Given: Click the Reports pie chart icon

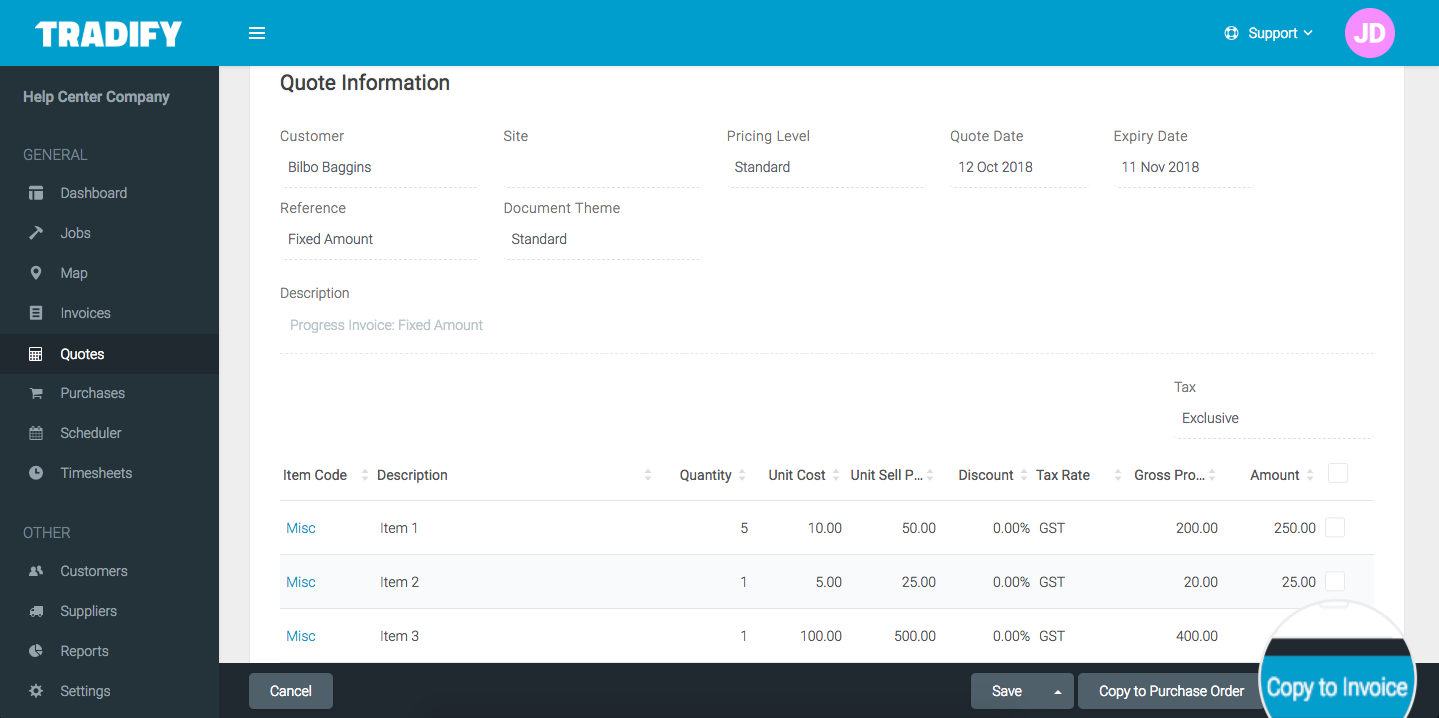Looking at the screenshot, I should click(36, 651).
